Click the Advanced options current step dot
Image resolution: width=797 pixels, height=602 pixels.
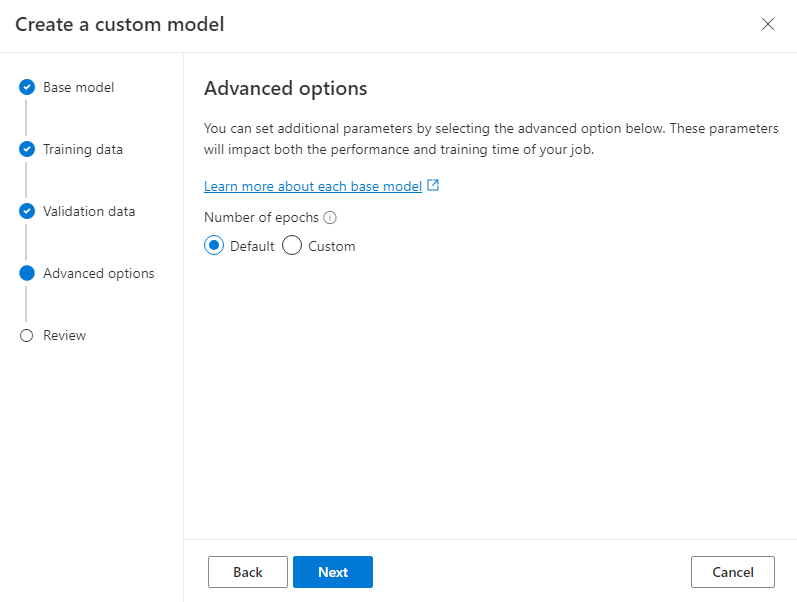pyautogui.click(x=27, y=274)
